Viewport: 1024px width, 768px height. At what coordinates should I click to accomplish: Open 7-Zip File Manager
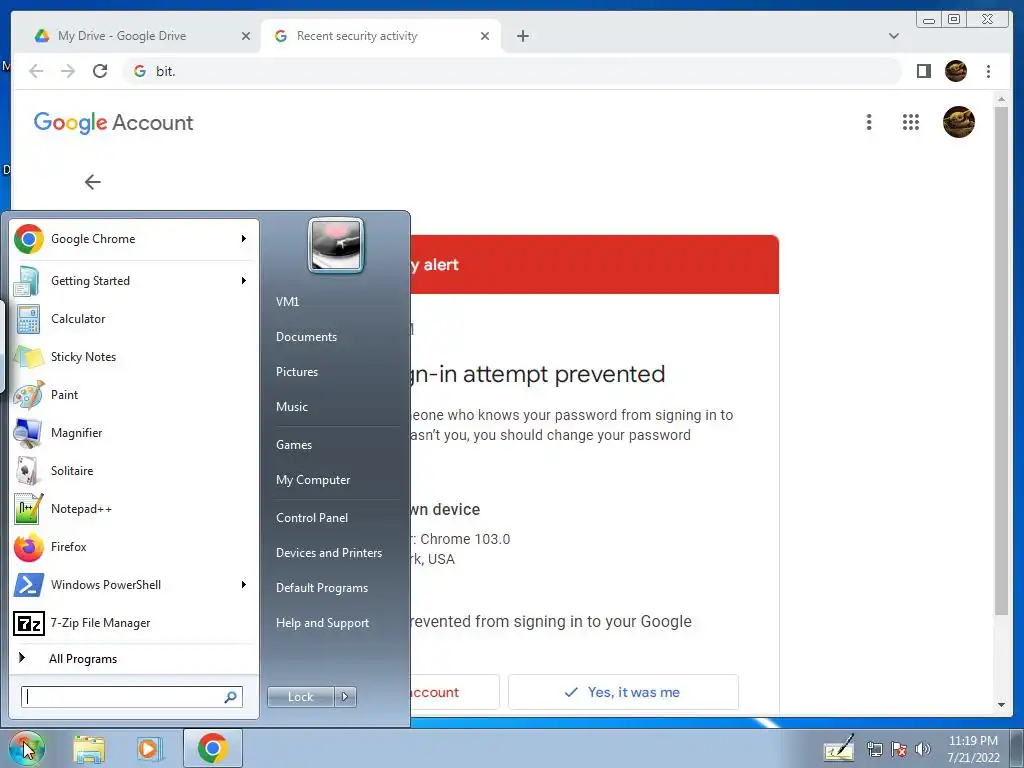[133, 622]
